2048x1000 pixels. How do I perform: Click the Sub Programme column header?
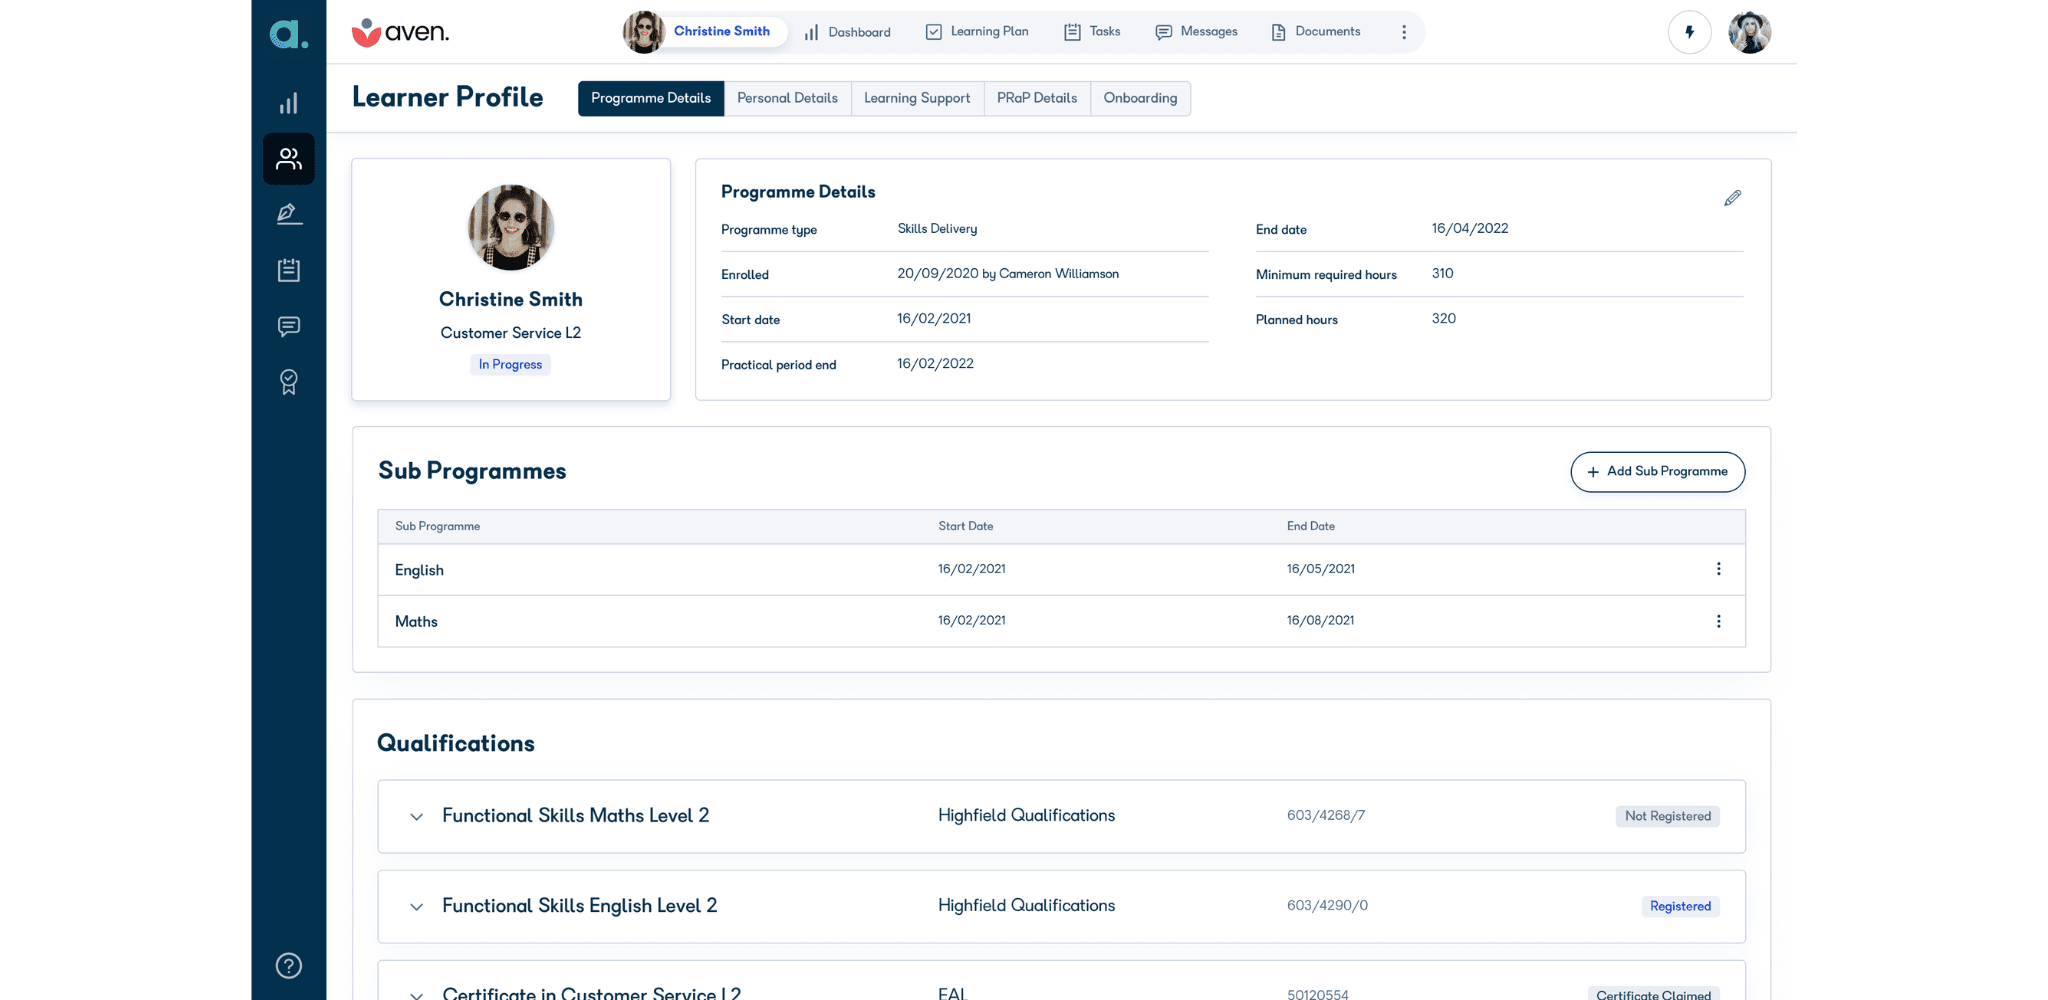437,526
